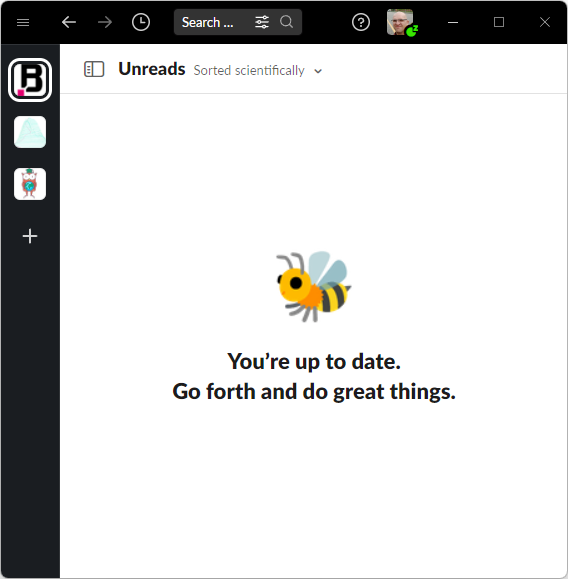Screen dimensions: 568x579
Task: Click the Unreads header title
Action: click(x=152, y=69)
